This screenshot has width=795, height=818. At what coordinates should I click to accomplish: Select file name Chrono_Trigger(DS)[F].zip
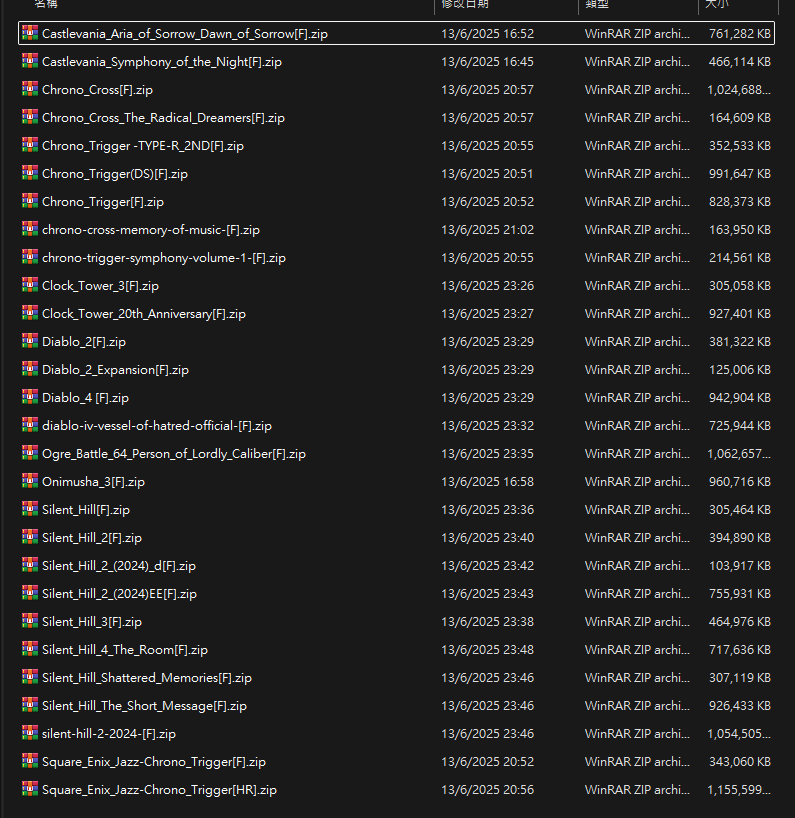[115, 174]
